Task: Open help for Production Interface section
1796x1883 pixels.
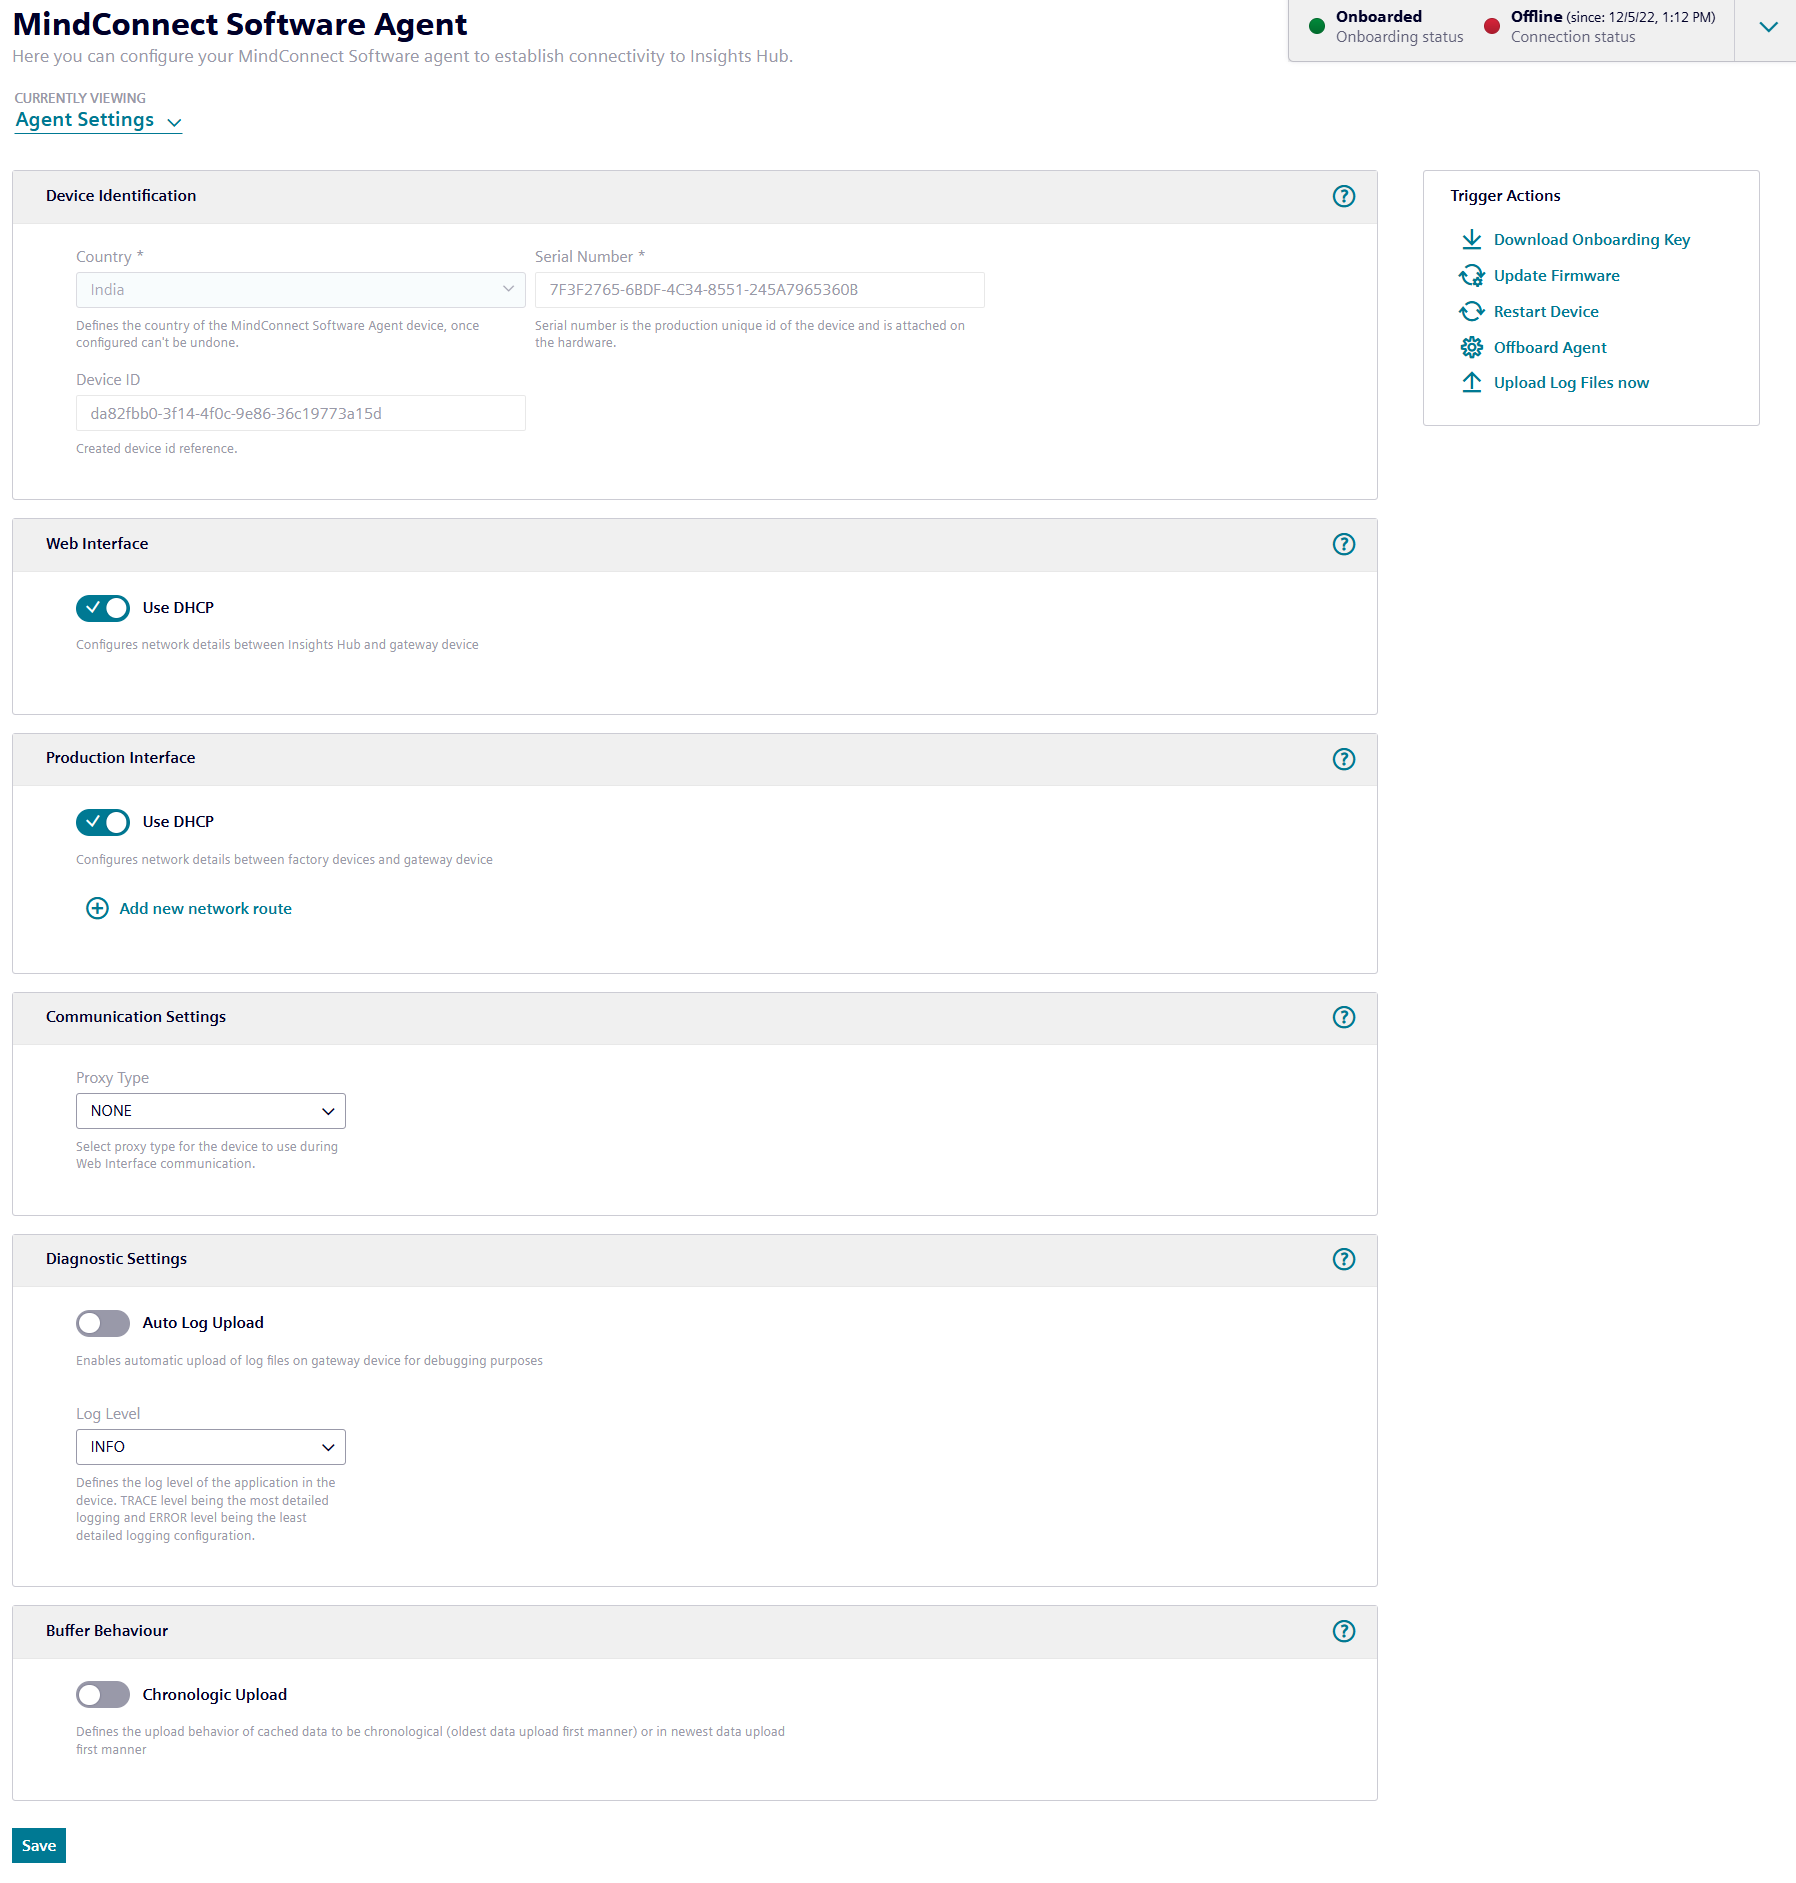Action: tap(1344, 759)
